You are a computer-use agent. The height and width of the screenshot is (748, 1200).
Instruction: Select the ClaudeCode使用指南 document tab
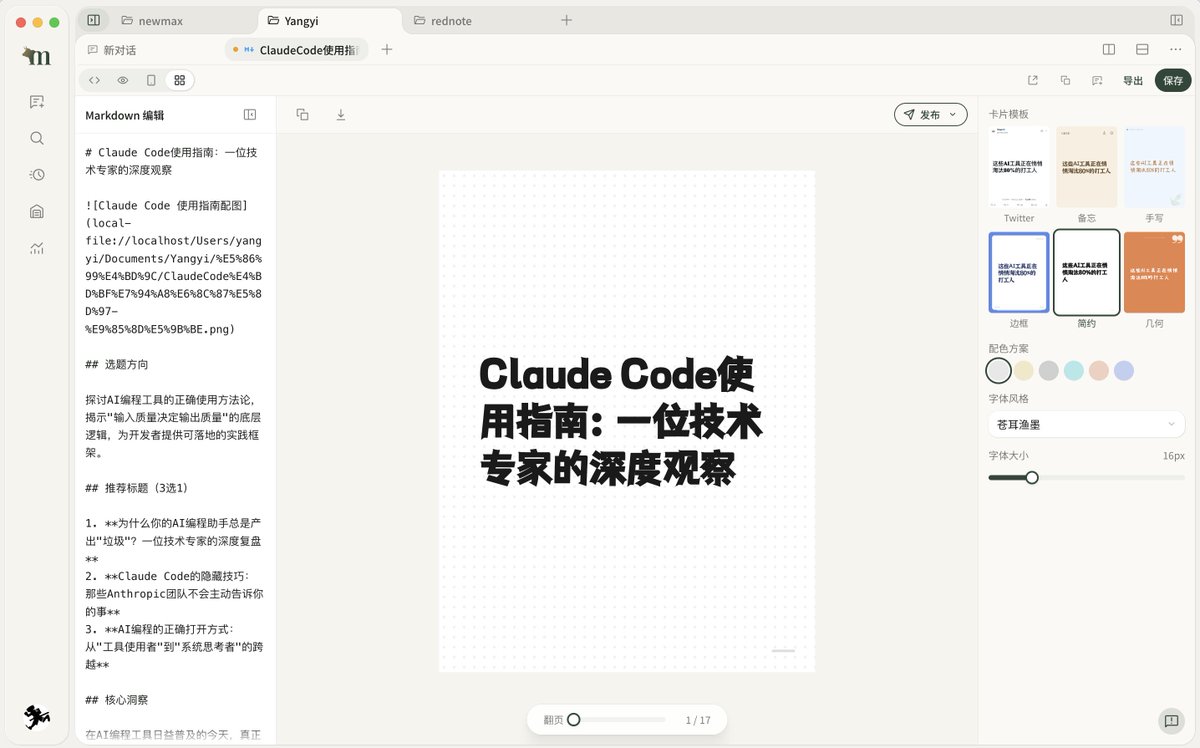click(296, 50)
